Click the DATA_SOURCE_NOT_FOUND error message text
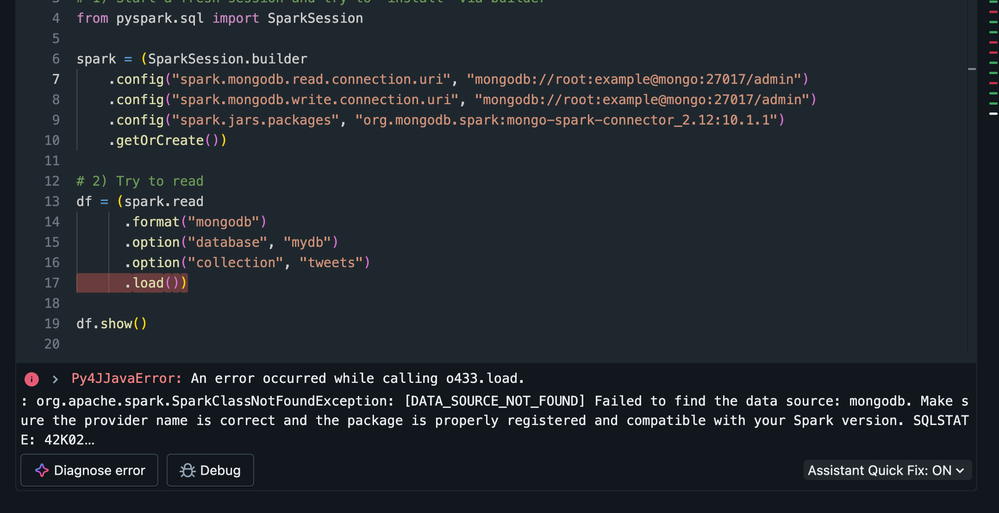 (495, 401)
